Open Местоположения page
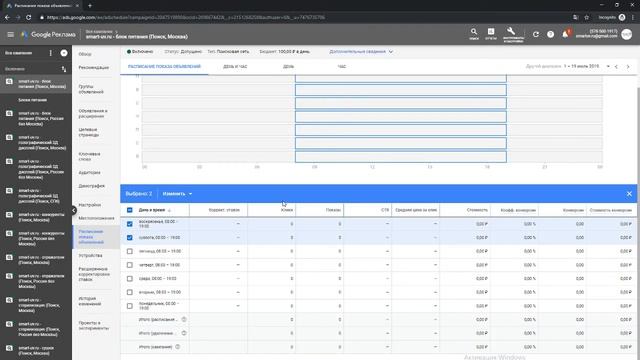This screenshot has height=360, width=640. [x=96, y=218]
